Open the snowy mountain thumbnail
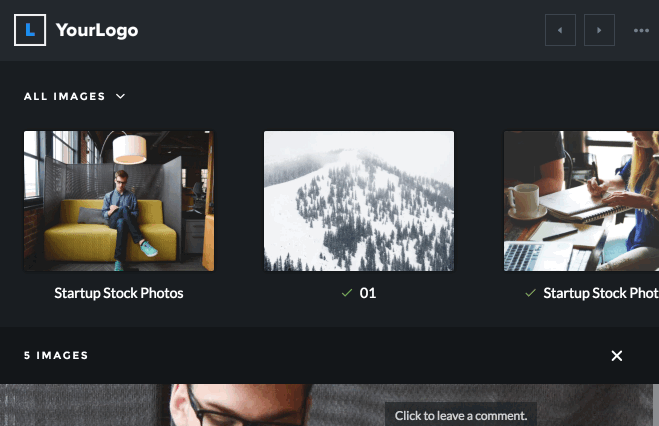 pyautogui.click(x=359, y=201)
